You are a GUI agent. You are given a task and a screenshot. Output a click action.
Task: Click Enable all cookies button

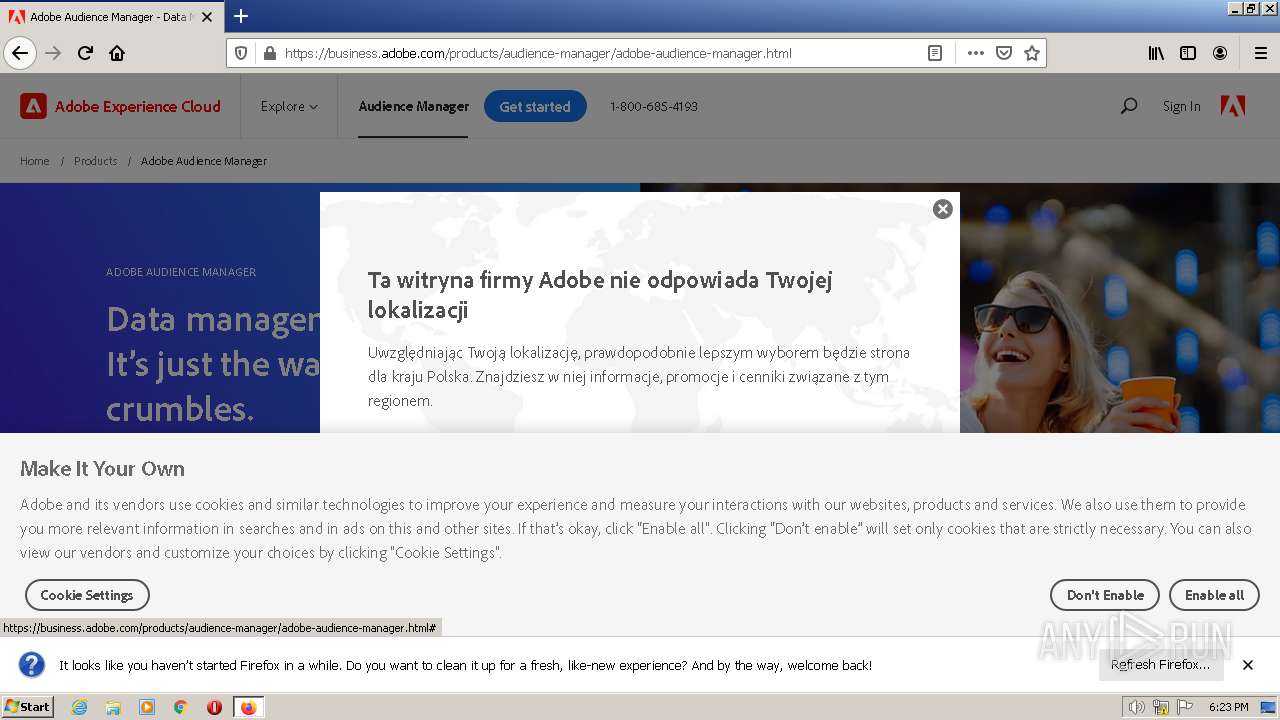click(1214, 595)
